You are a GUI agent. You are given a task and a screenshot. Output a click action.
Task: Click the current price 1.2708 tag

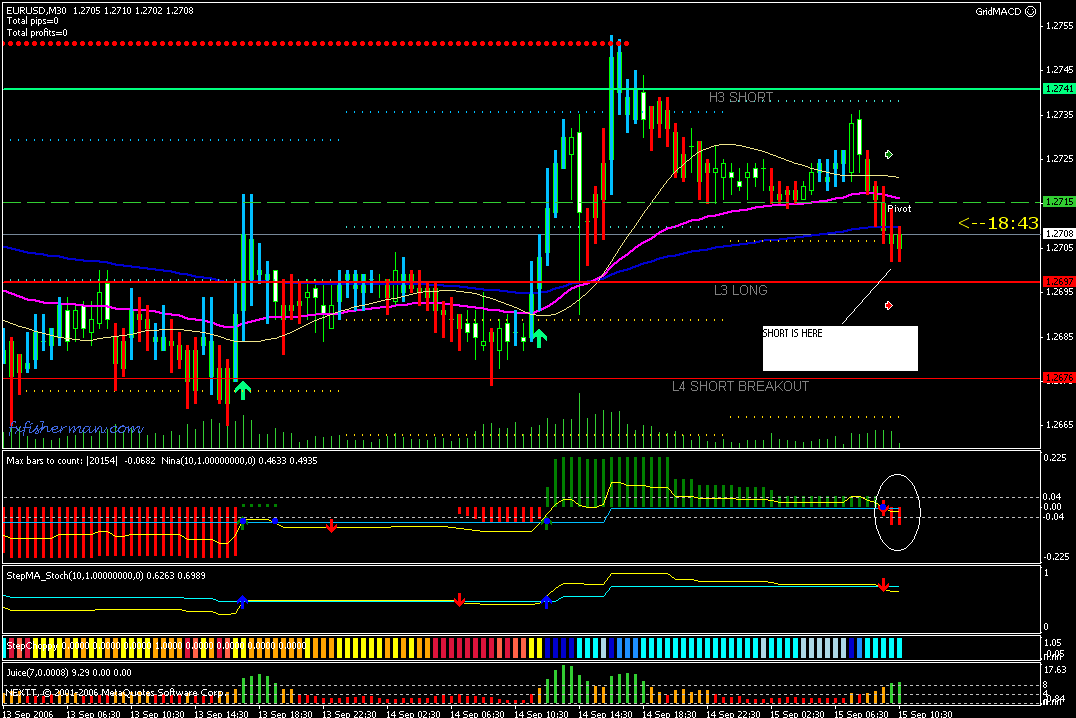(x=1059, y=233)
